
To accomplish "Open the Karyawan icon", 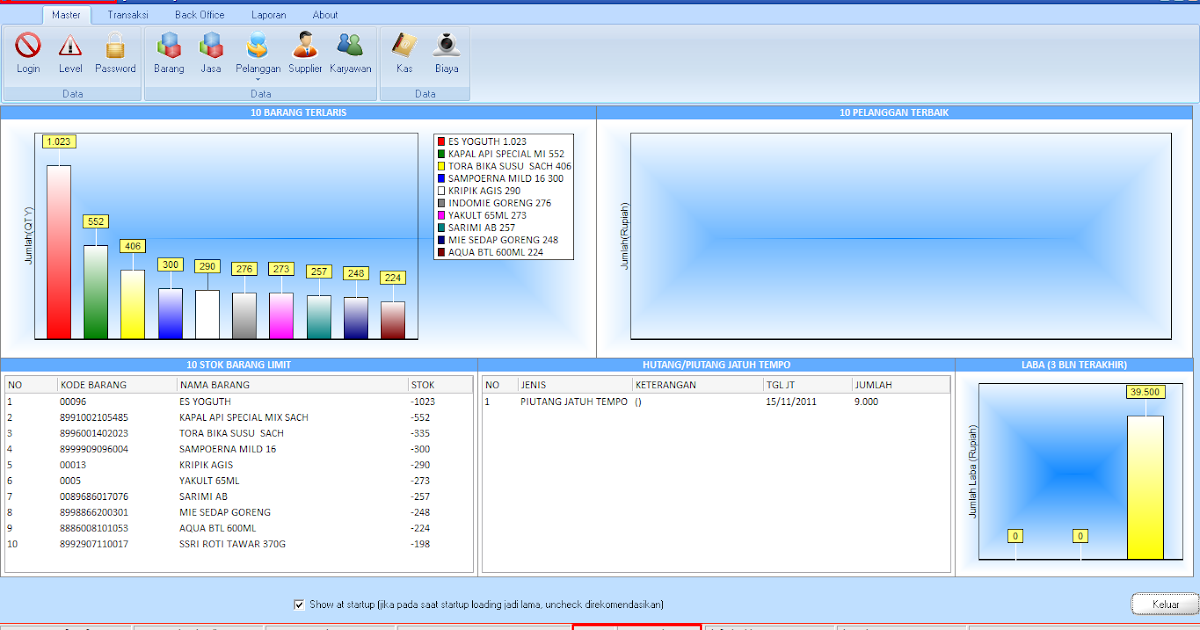I will point(350,53).
